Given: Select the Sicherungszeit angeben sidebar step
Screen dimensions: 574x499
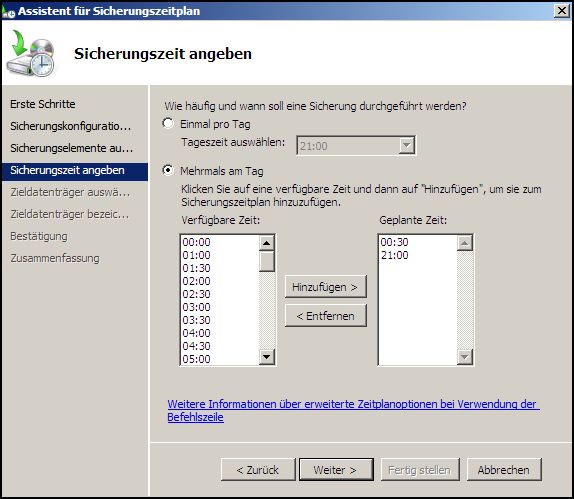Looking at the screenshot, I should tap(75, 172).
